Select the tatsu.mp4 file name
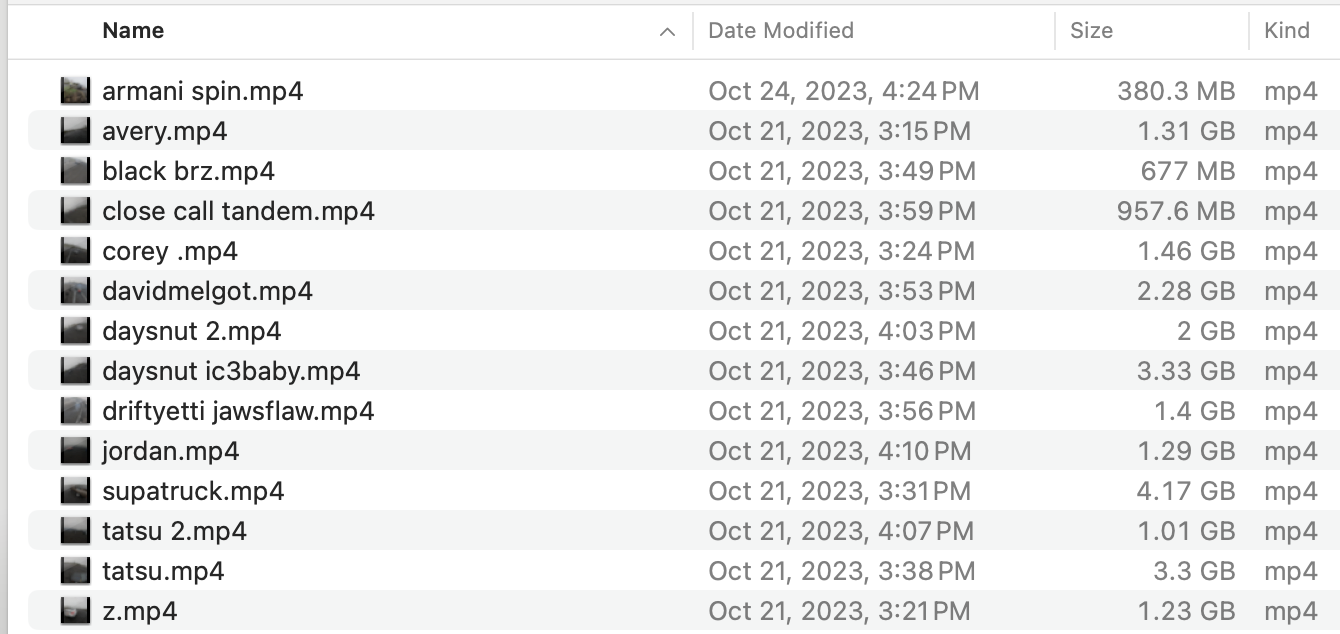Viewport: 1340px width, 634px height. (163, 571)
